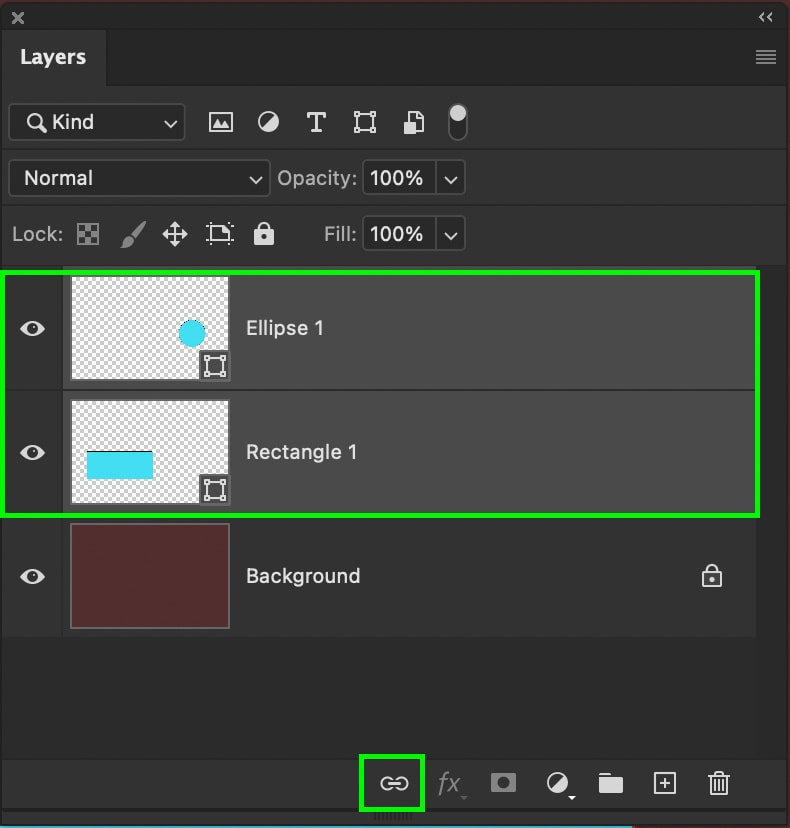
Task: Click the Fill label
Action: point(340,233)
